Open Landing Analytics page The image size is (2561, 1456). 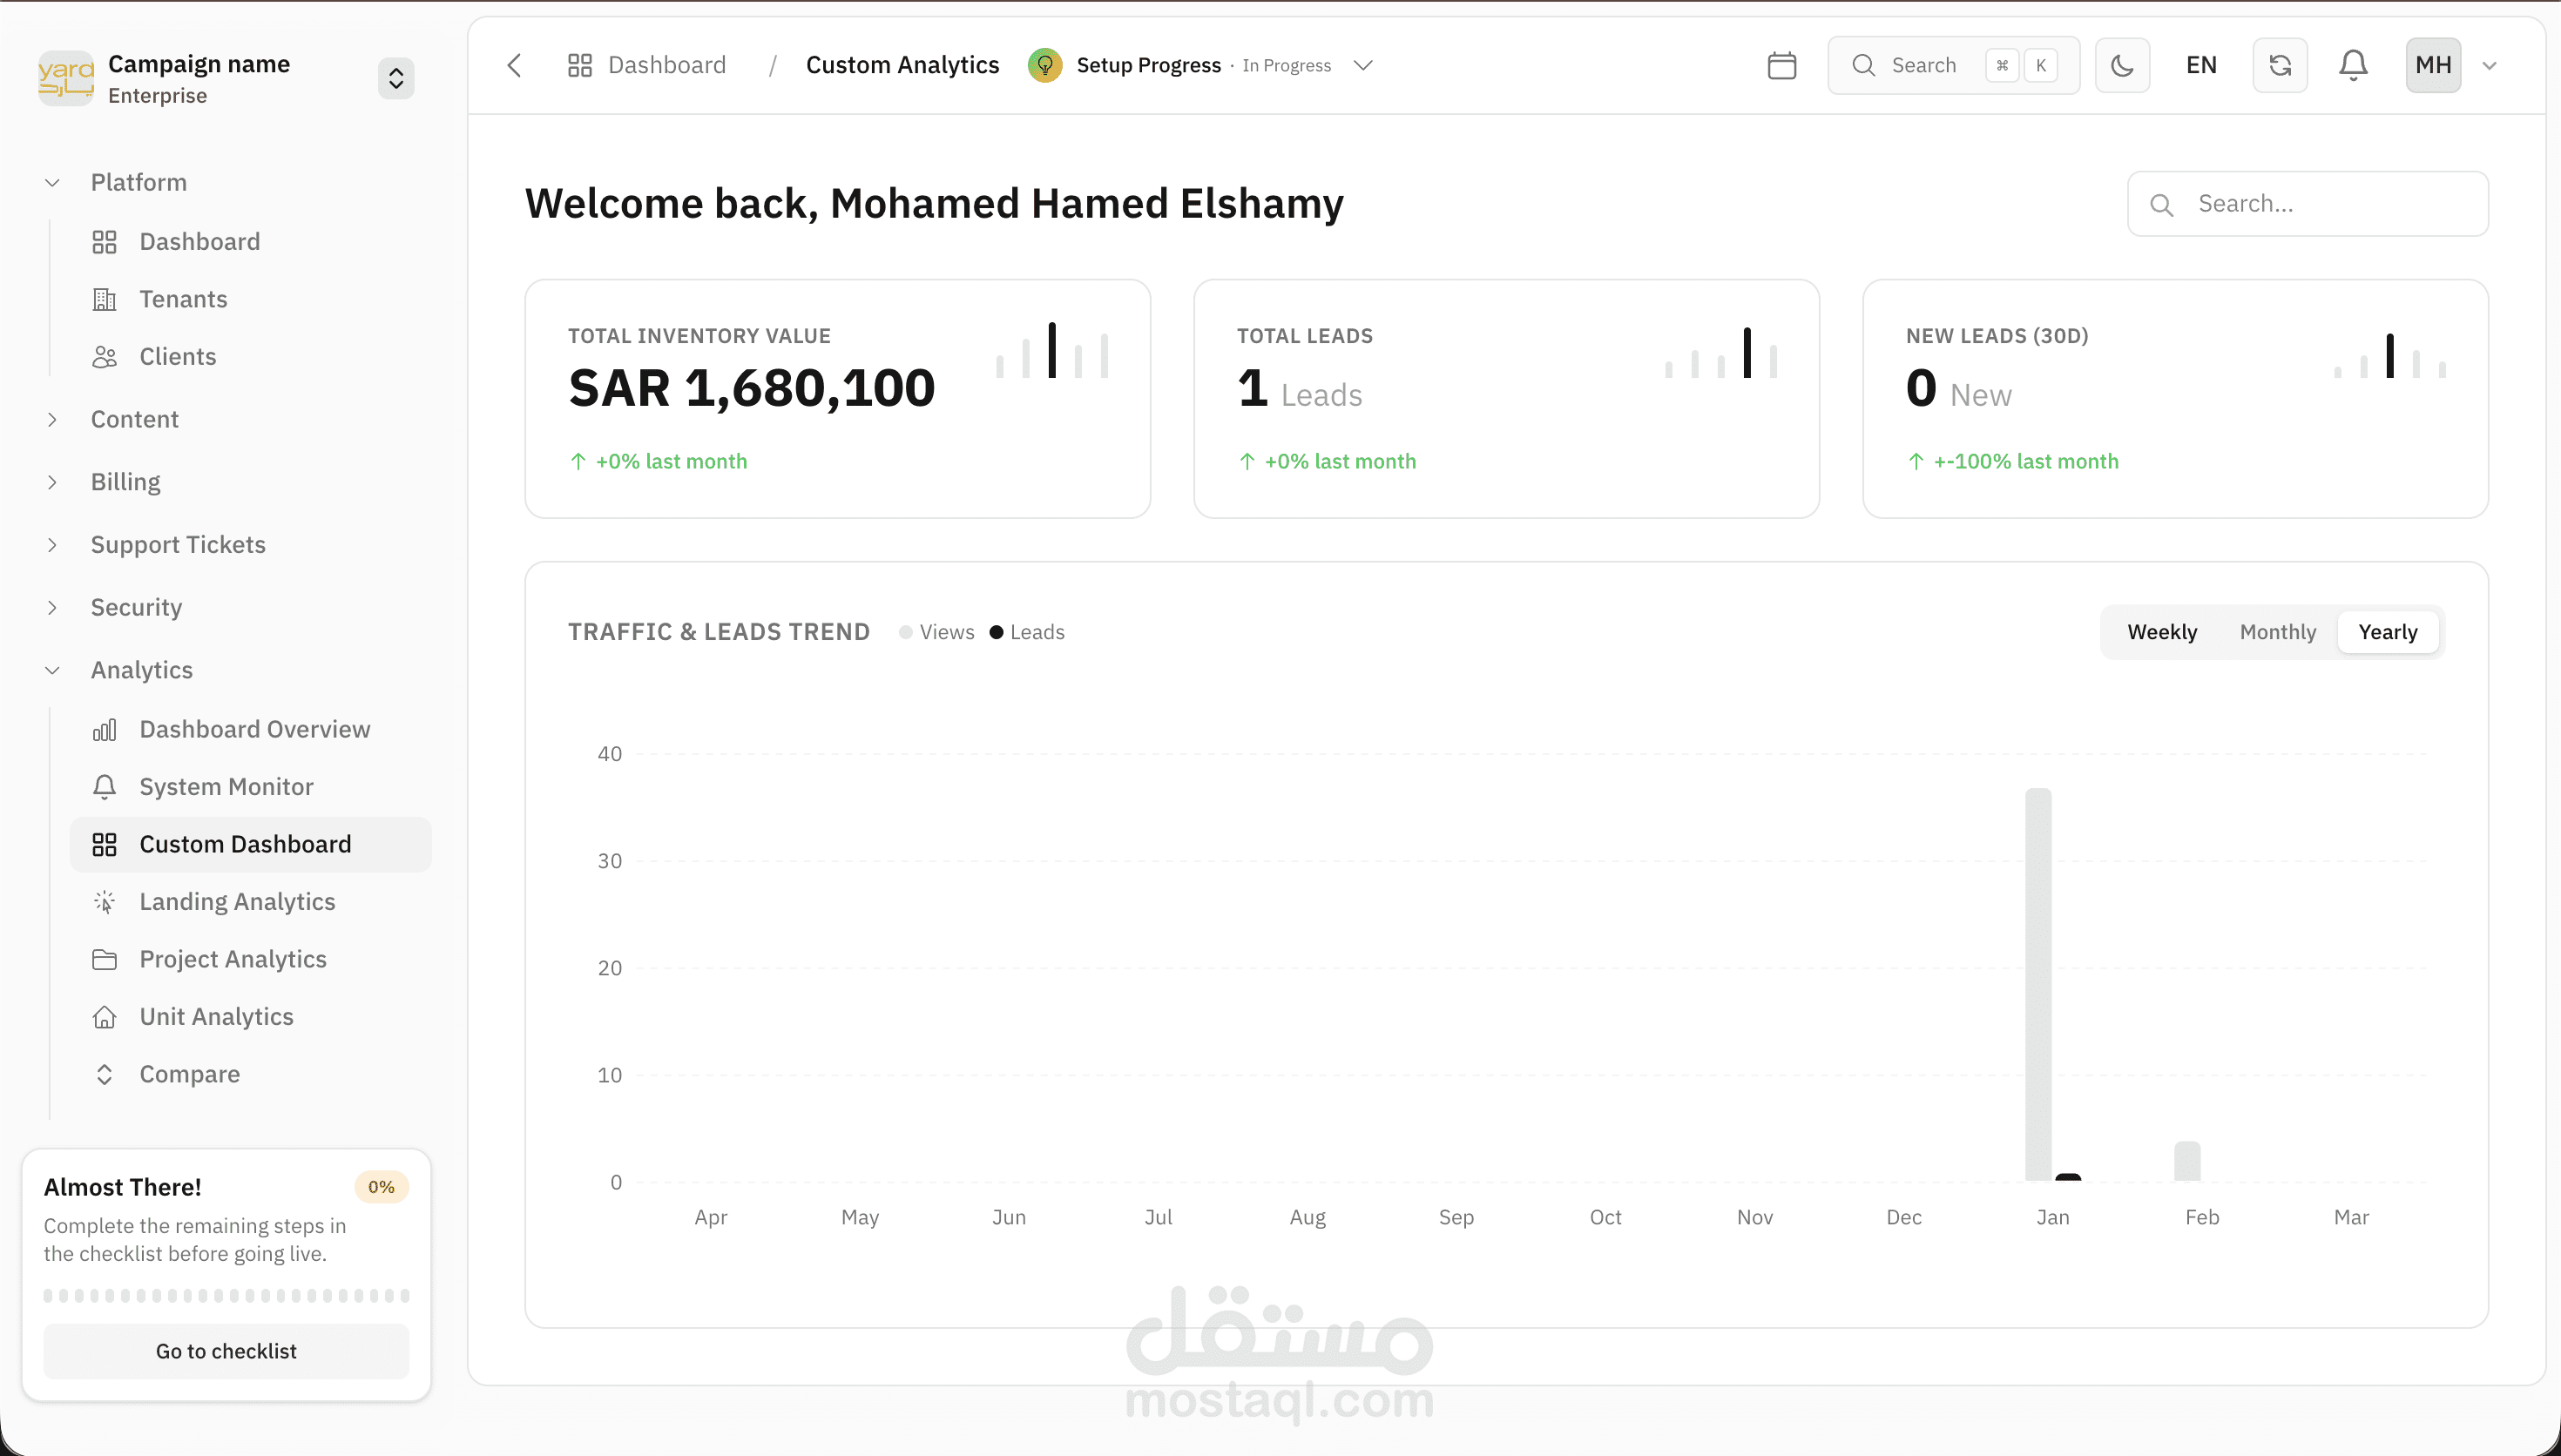click(x=237, y=902)
